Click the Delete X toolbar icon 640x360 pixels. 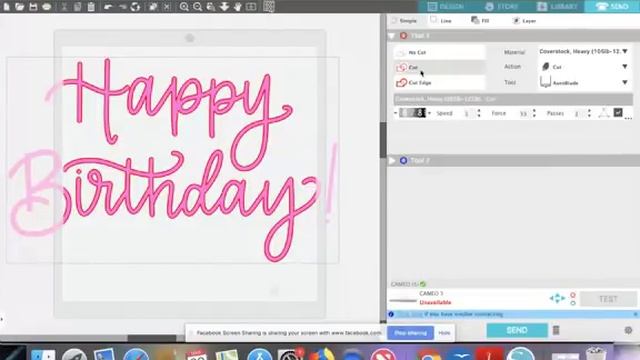click(167, 7)
